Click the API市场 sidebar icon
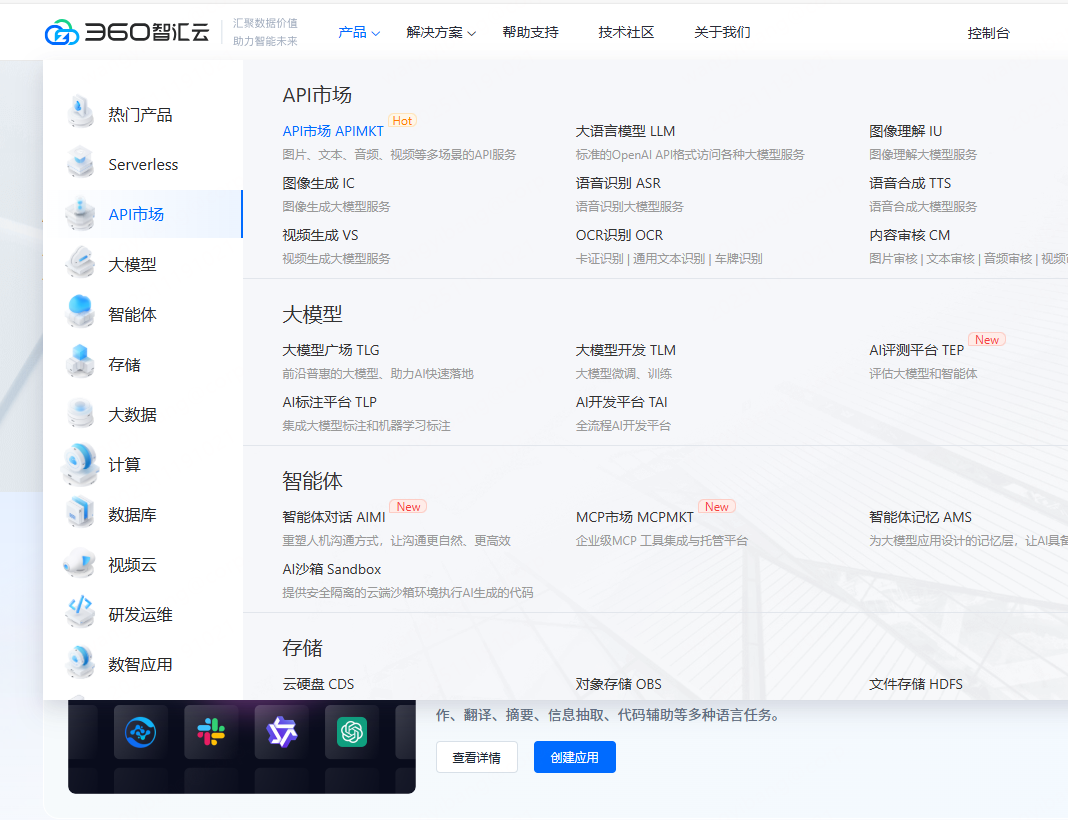This screenshot has height=820, width=1068. click(x=80, y=213)
